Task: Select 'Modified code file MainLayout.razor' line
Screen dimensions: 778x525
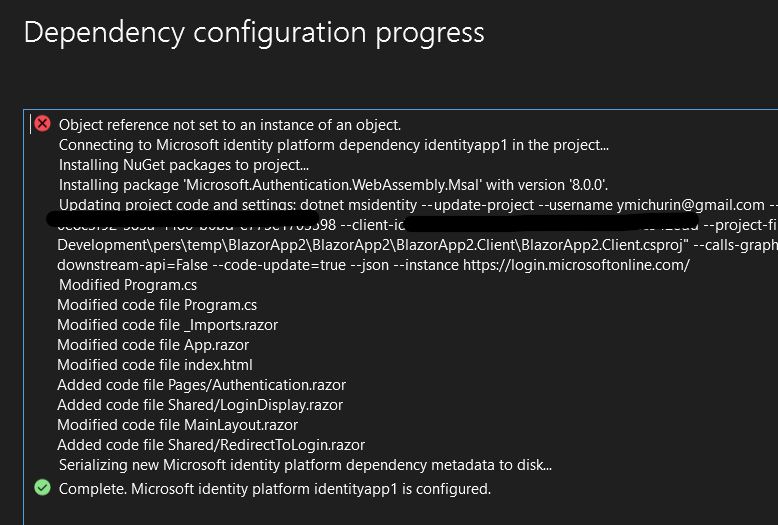Action: [x=178, y=425]
